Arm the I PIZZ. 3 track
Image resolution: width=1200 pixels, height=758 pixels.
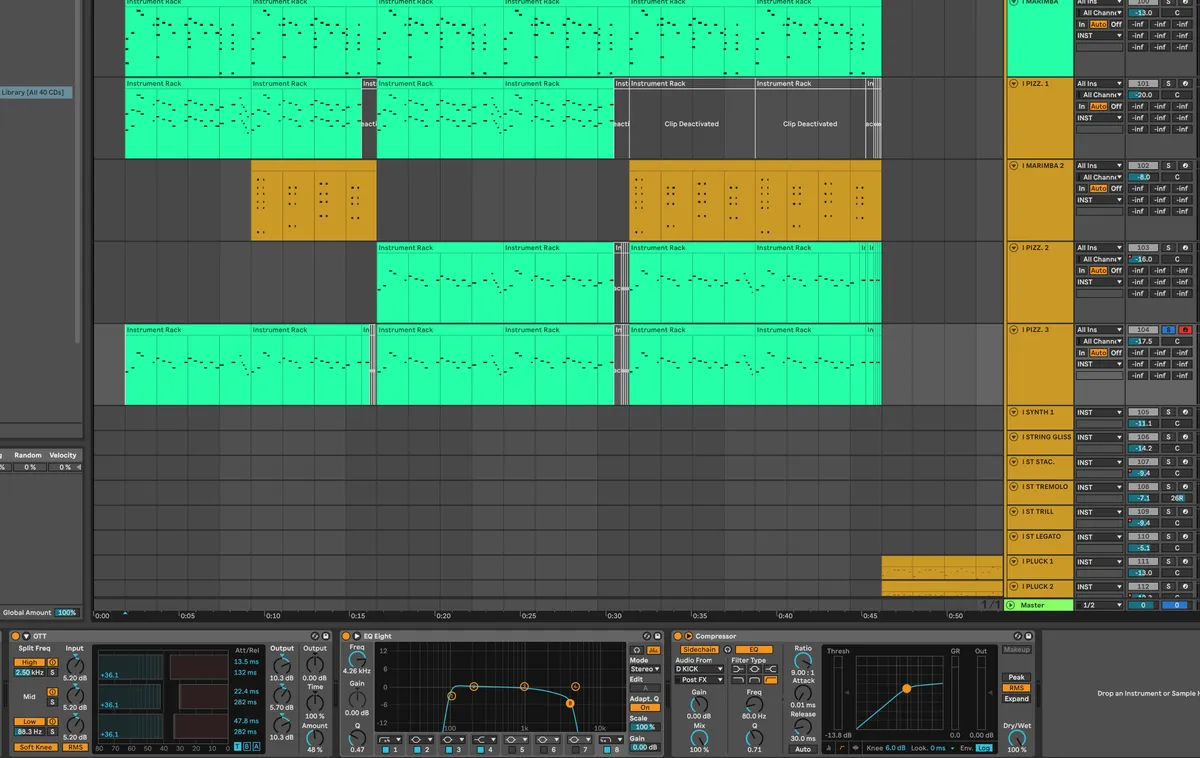[x=1185, y=329]
